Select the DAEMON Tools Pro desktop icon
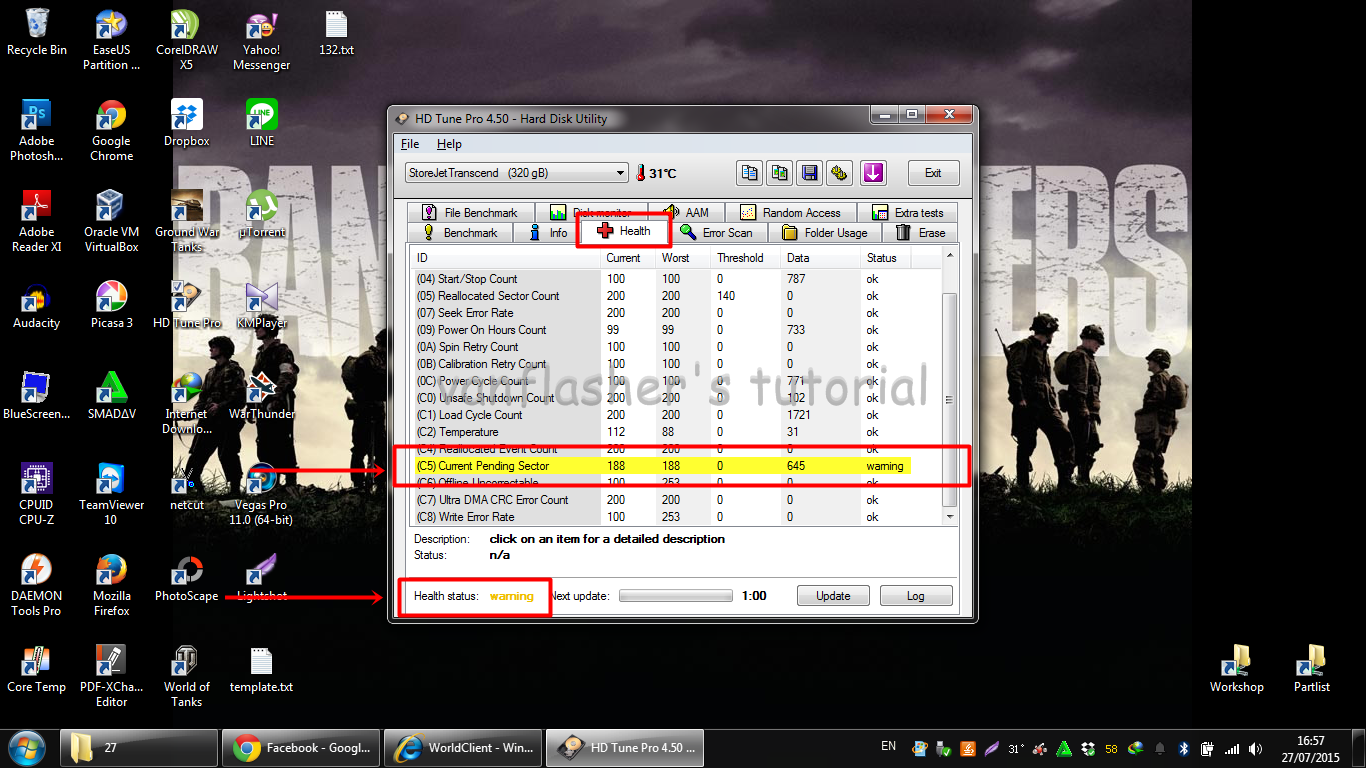 click(x=37, y=586)
